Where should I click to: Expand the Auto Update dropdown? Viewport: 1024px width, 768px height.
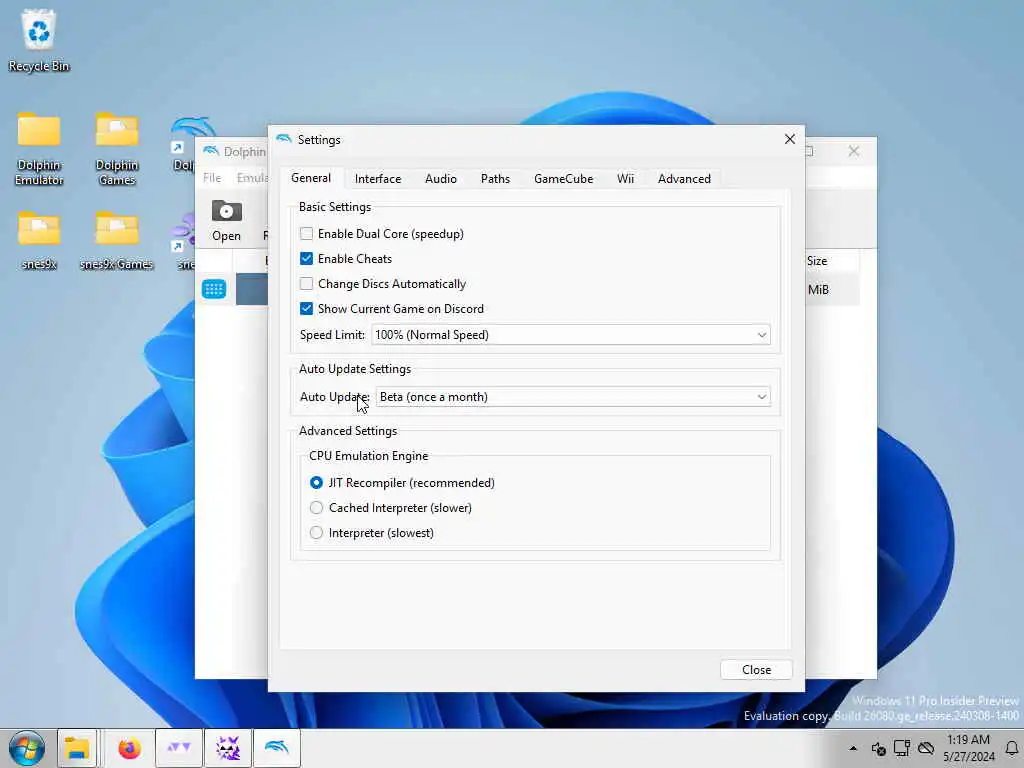(573, 396)
